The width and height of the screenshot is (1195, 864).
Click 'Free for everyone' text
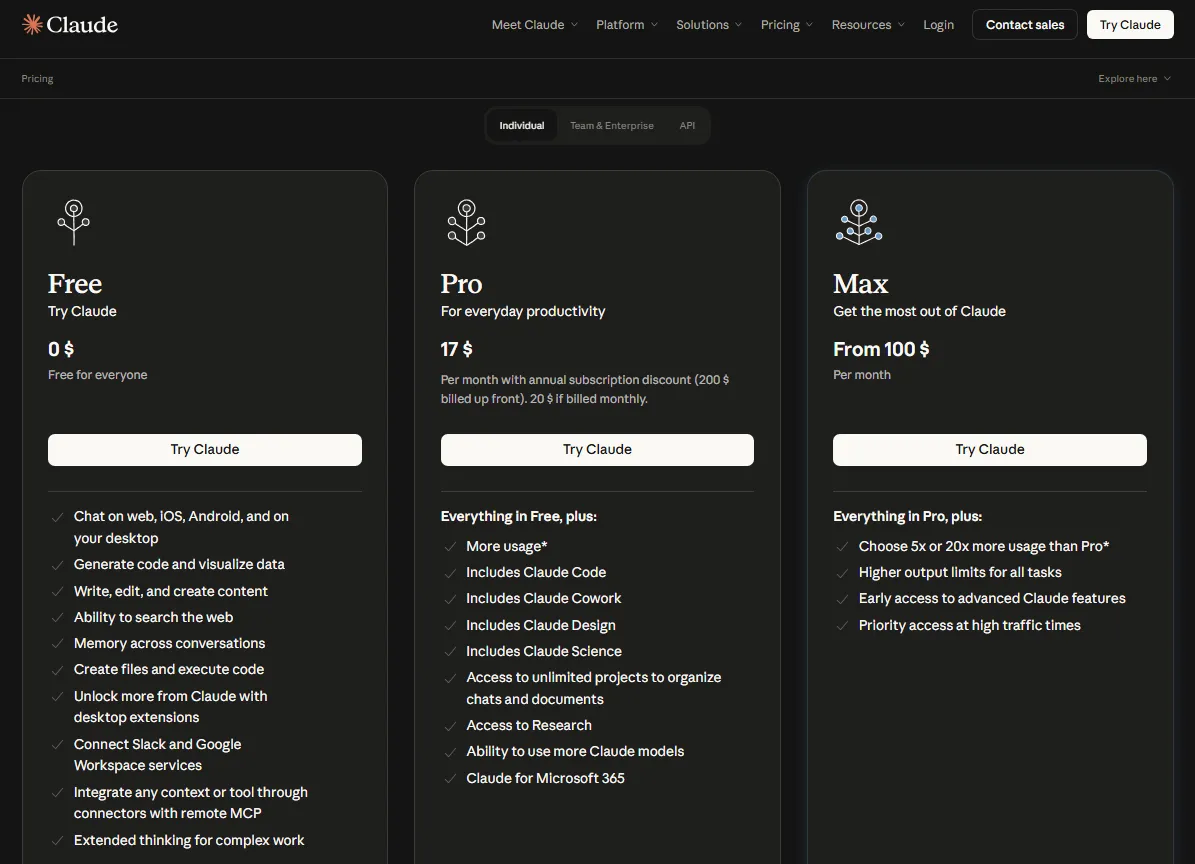coord(98,375)
